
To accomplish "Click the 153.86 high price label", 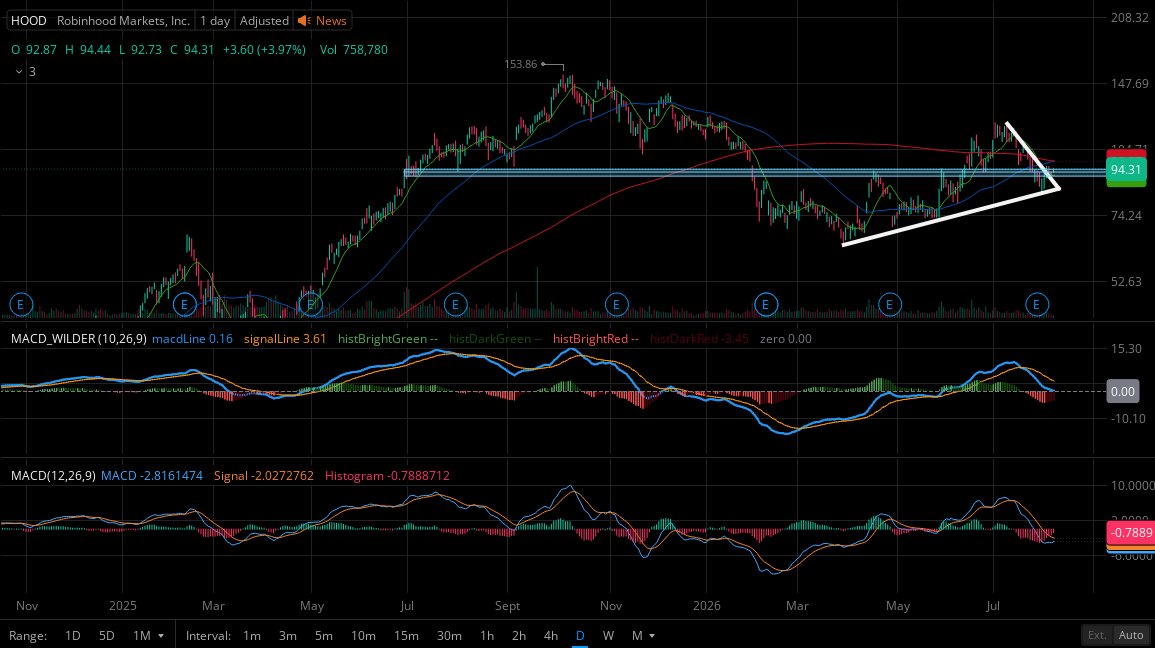I will tap(521, 64).
